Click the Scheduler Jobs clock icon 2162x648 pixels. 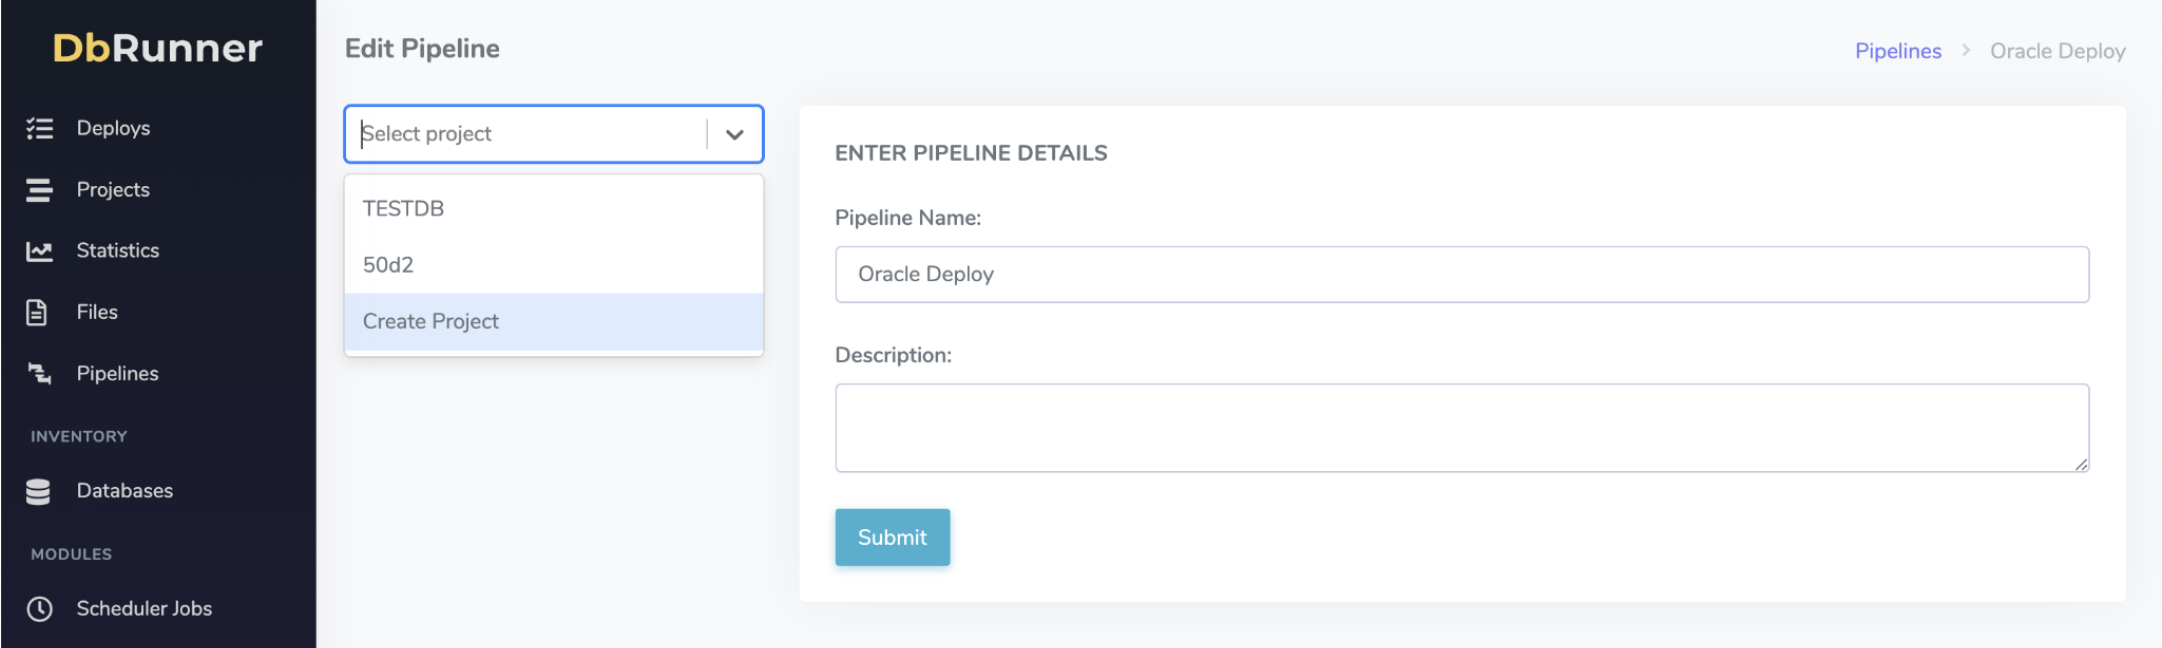coord(40,609)
